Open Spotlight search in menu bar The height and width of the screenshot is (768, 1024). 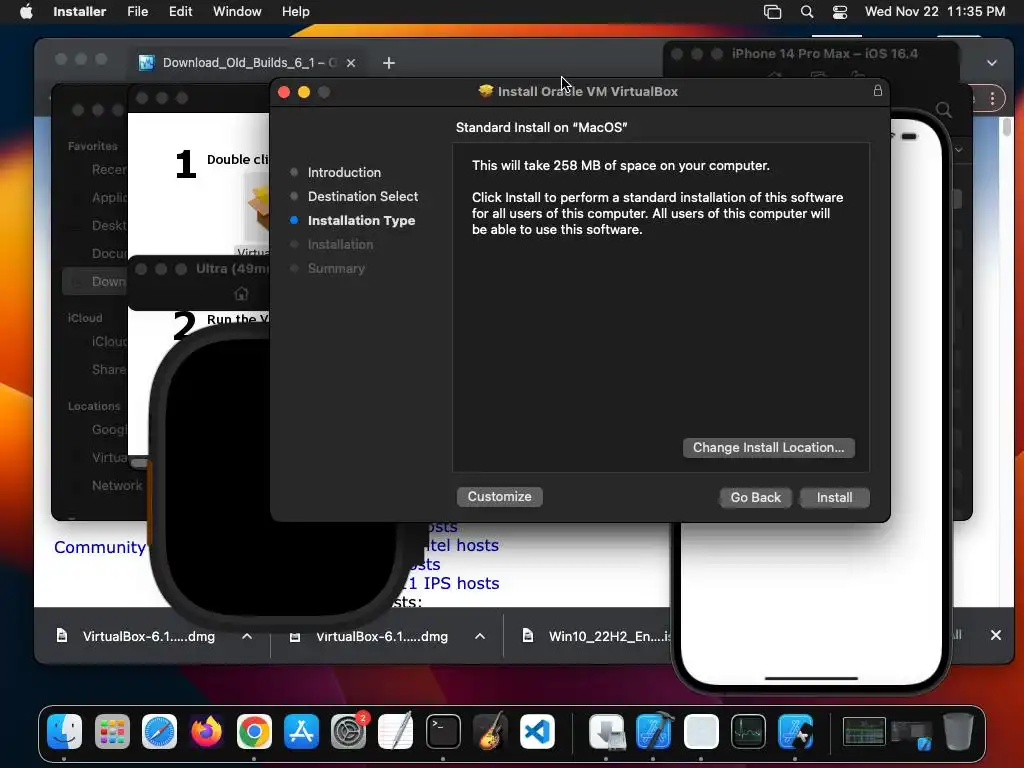click(807, 12)
